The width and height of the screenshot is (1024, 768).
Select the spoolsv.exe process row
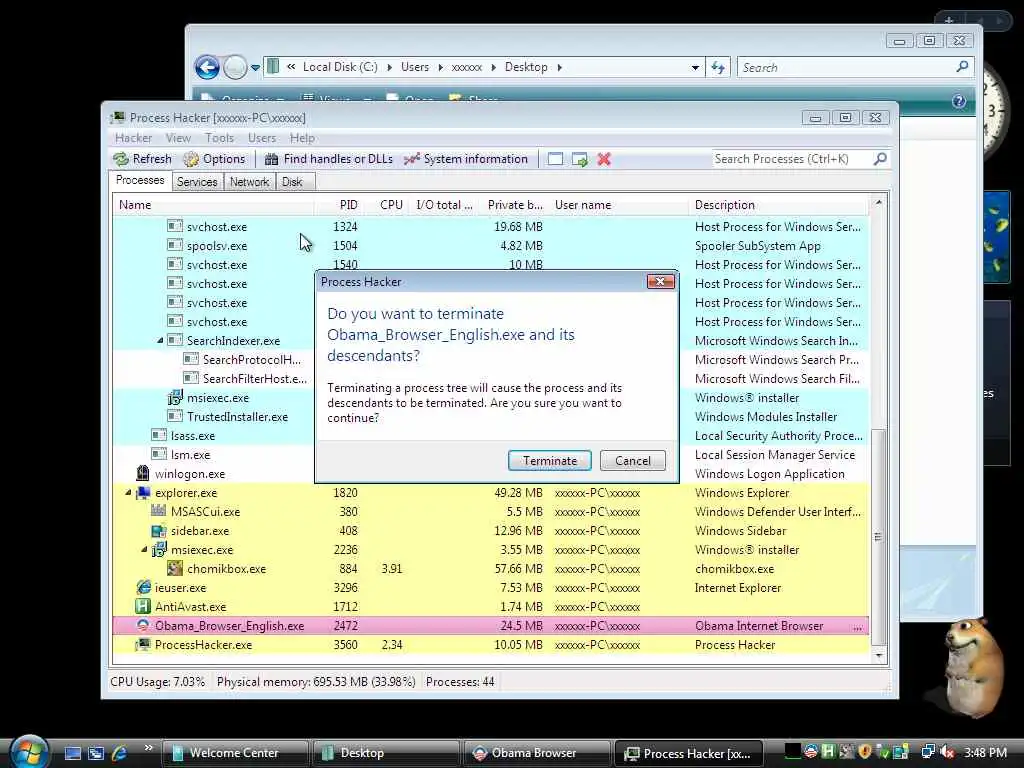pyautogui.click(x=491, y=246)
